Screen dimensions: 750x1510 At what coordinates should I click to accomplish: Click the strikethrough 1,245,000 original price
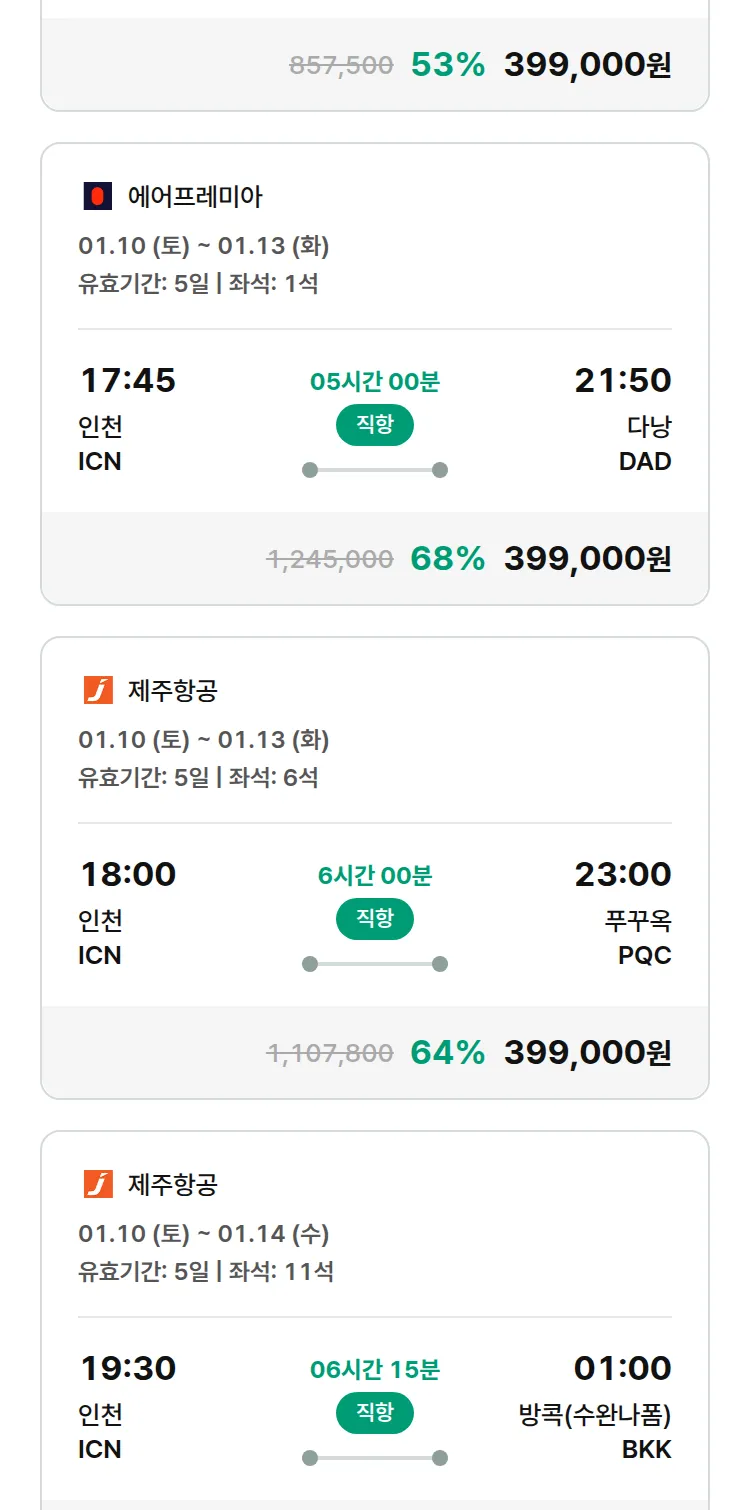pos(330,560)
